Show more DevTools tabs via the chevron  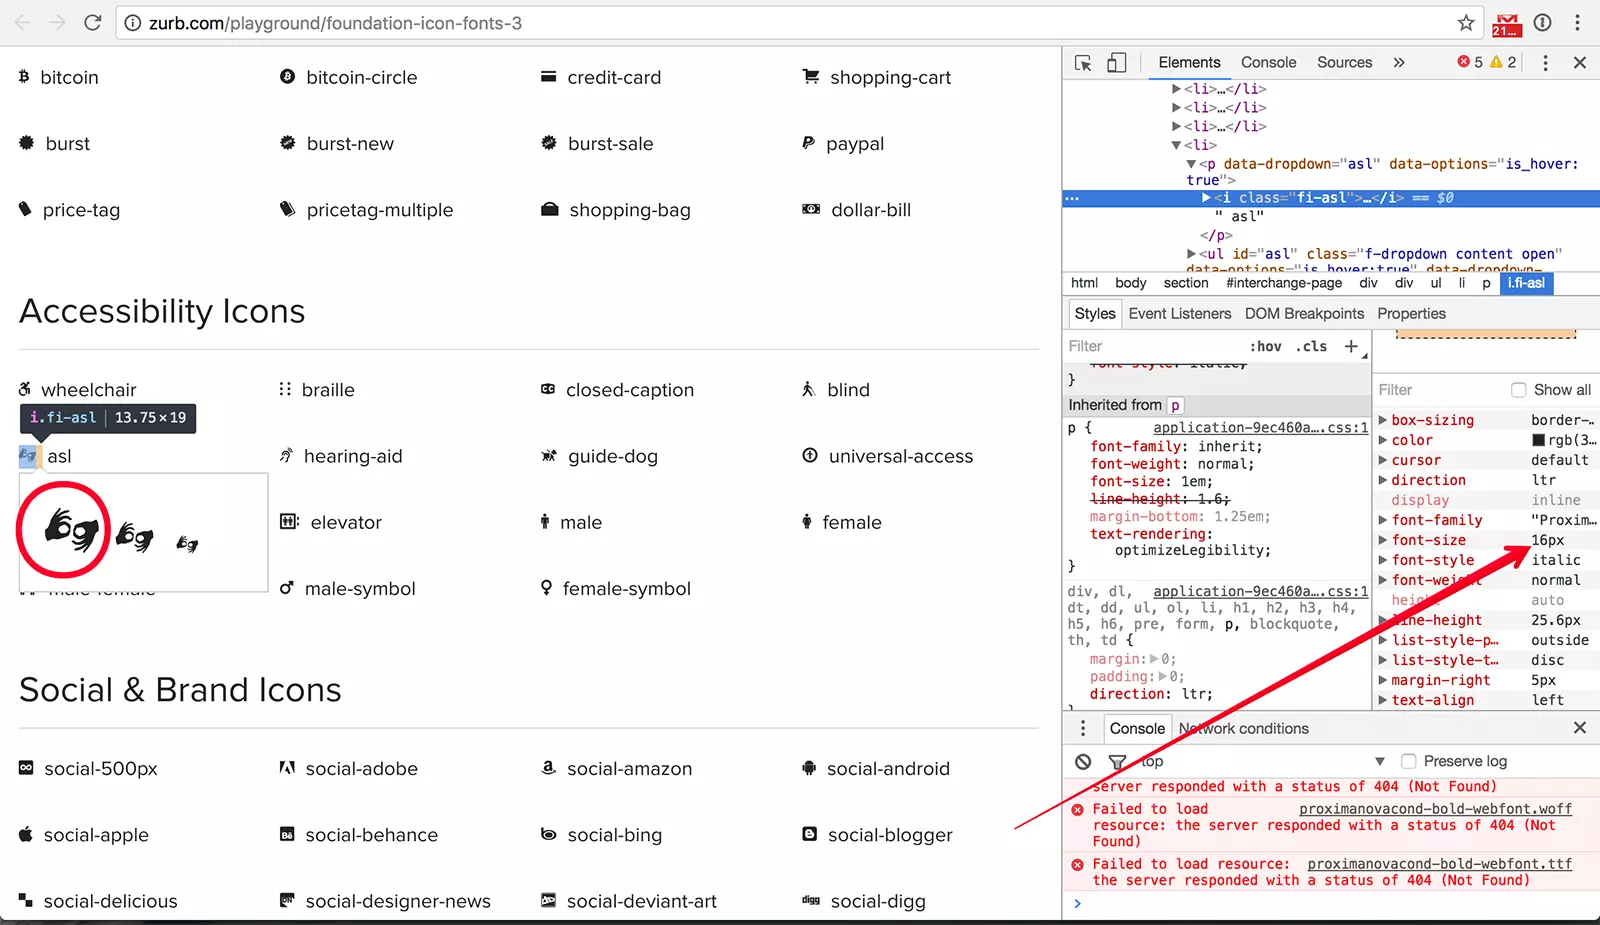(1399, 62)
